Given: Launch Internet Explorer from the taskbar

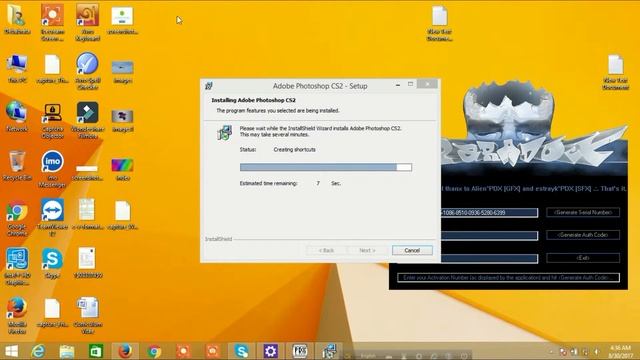Looking at the screenshot, I should [x=38, y=351].
